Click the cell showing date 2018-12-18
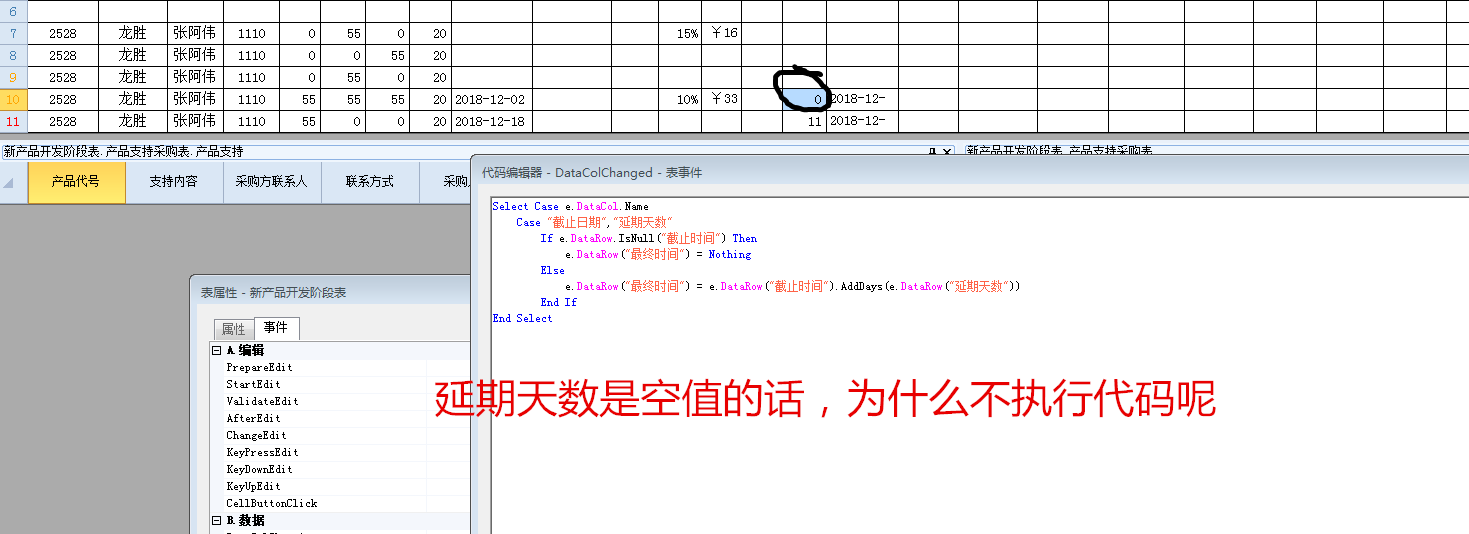 coord(490,122)
